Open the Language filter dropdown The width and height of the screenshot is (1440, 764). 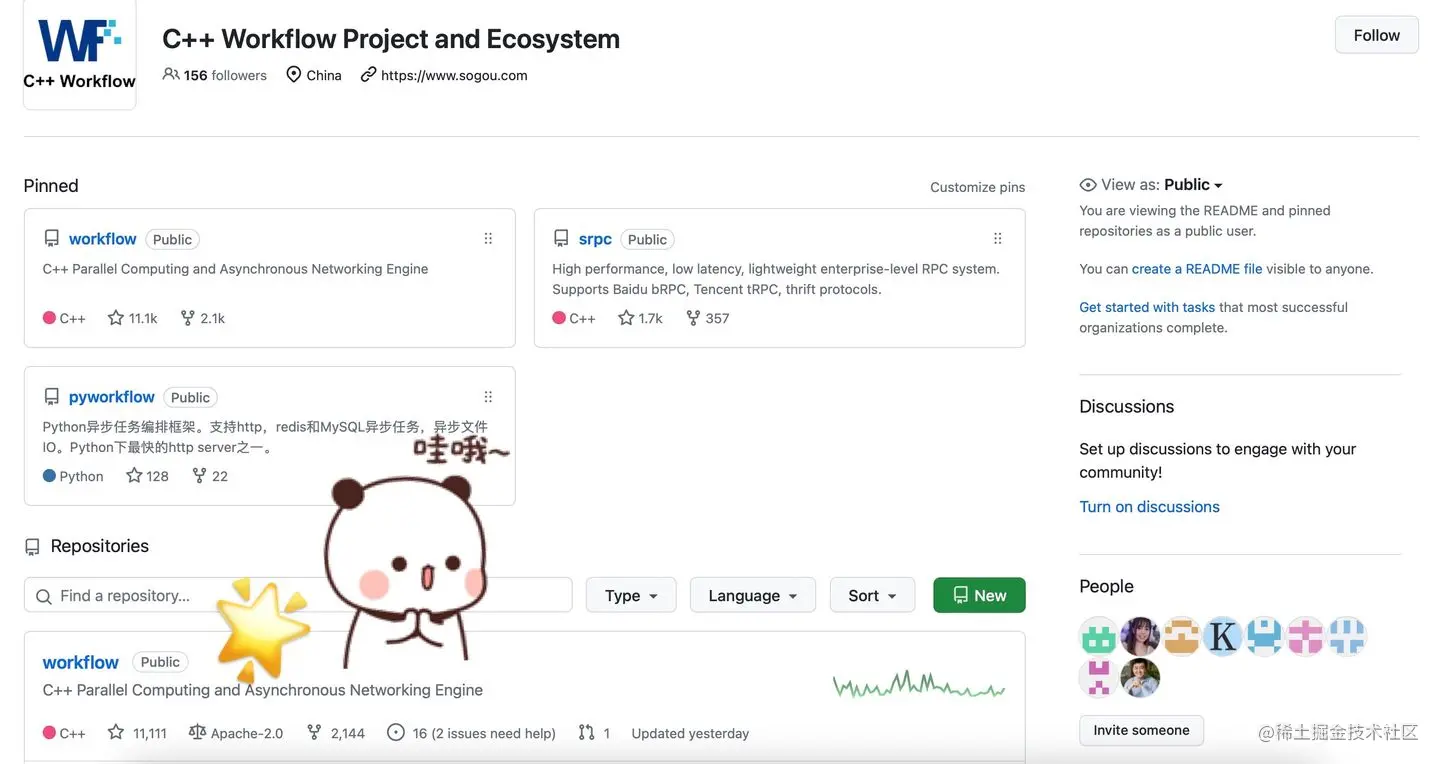click(753, 595)
